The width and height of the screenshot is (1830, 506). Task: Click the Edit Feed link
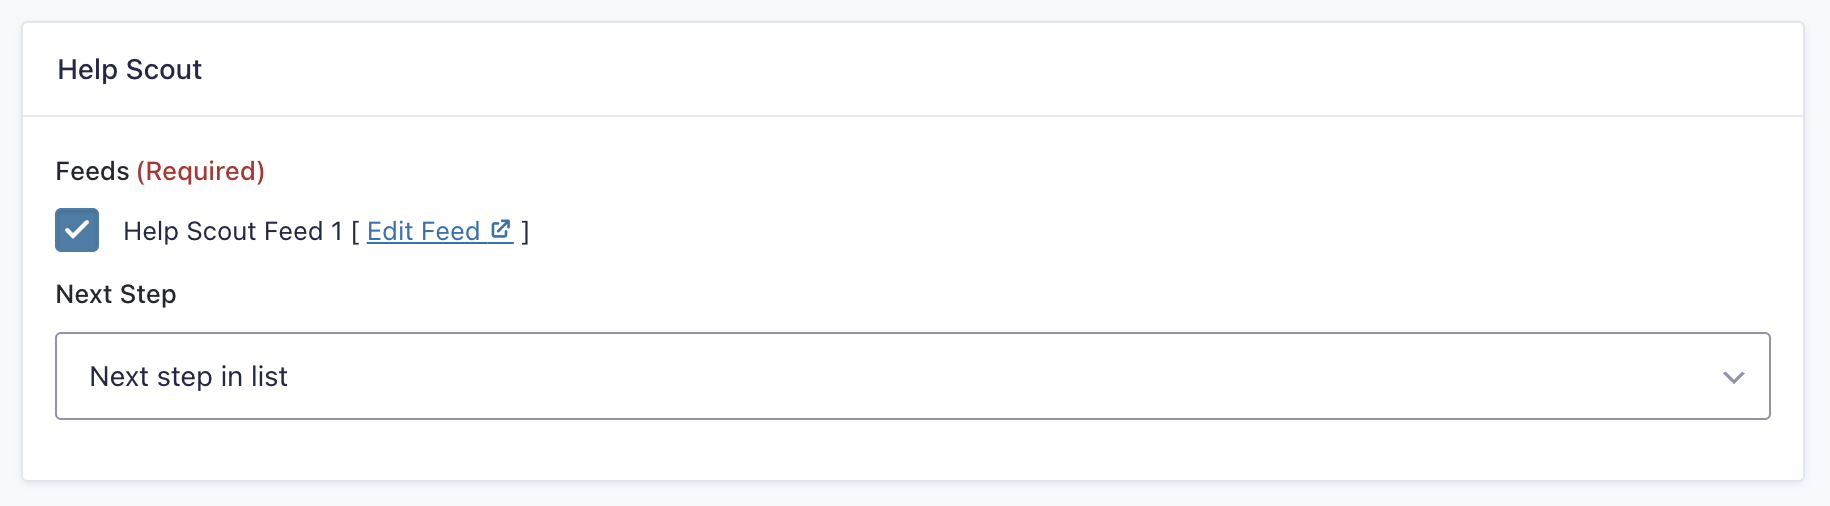423,232
